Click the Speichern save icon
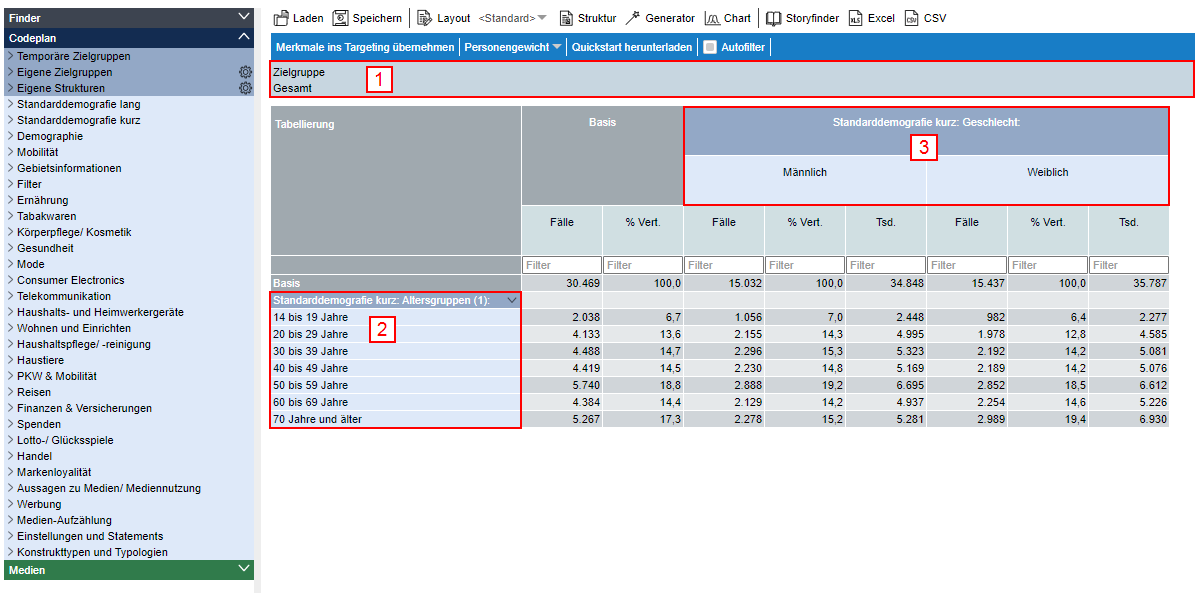The image size is (1195, 593). 341,18
